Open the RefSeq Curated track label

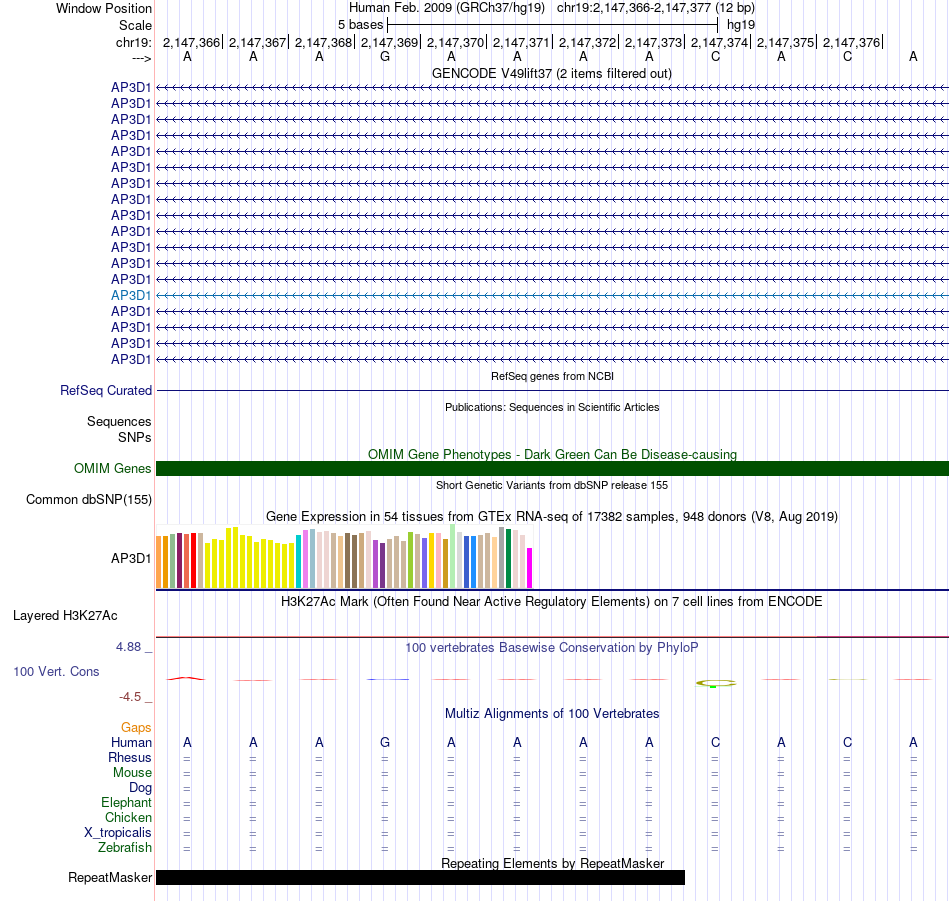[105, 390]
